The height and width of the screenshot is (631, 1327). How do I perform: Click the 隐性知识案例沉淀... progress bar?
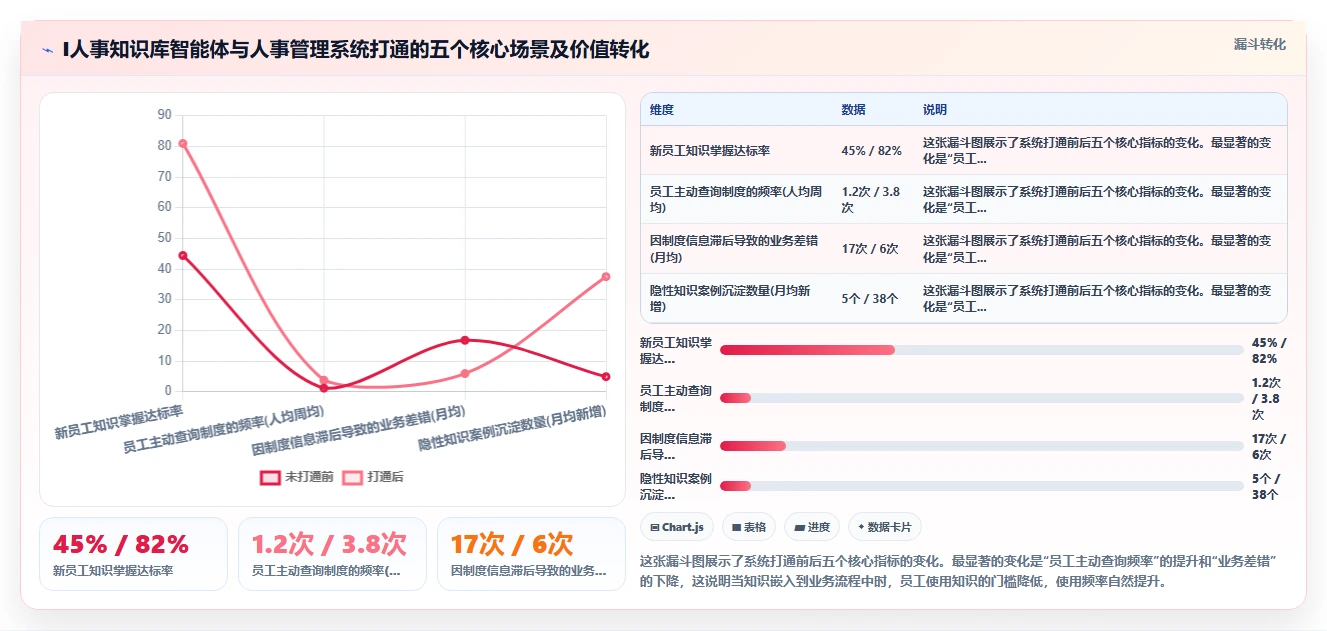tap(981, 486)
